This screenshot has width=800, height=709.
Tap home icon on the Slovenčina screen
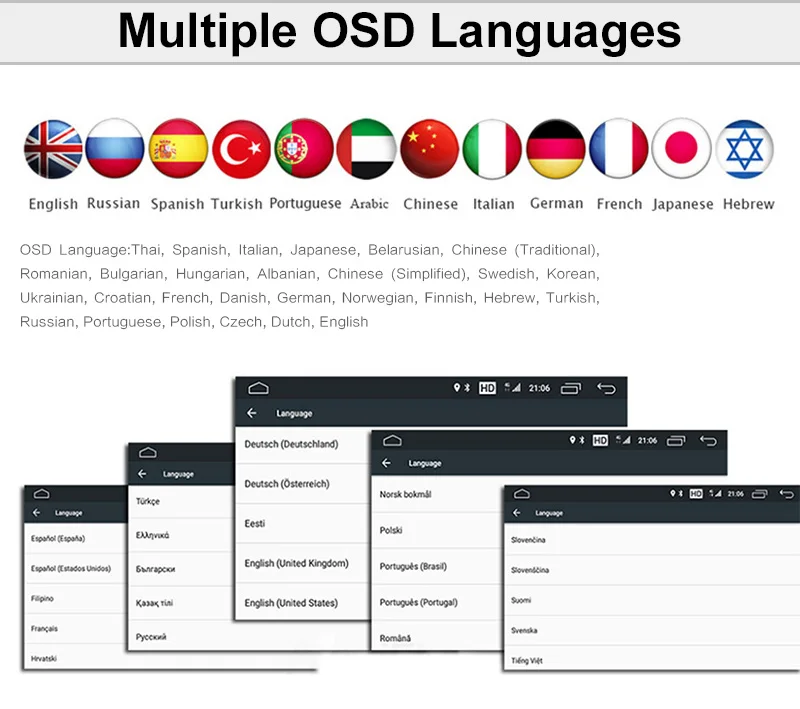pyautogui.click(x=521, y=494)
